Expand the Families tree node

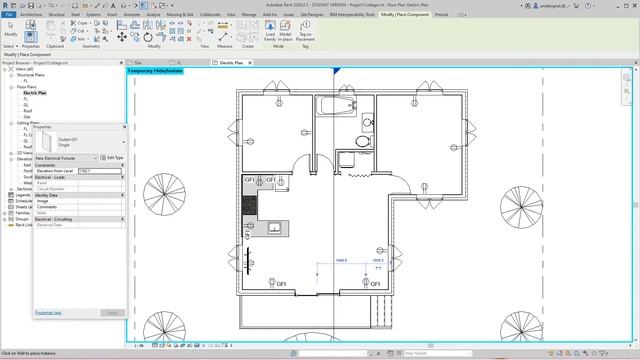coord(5,213)
